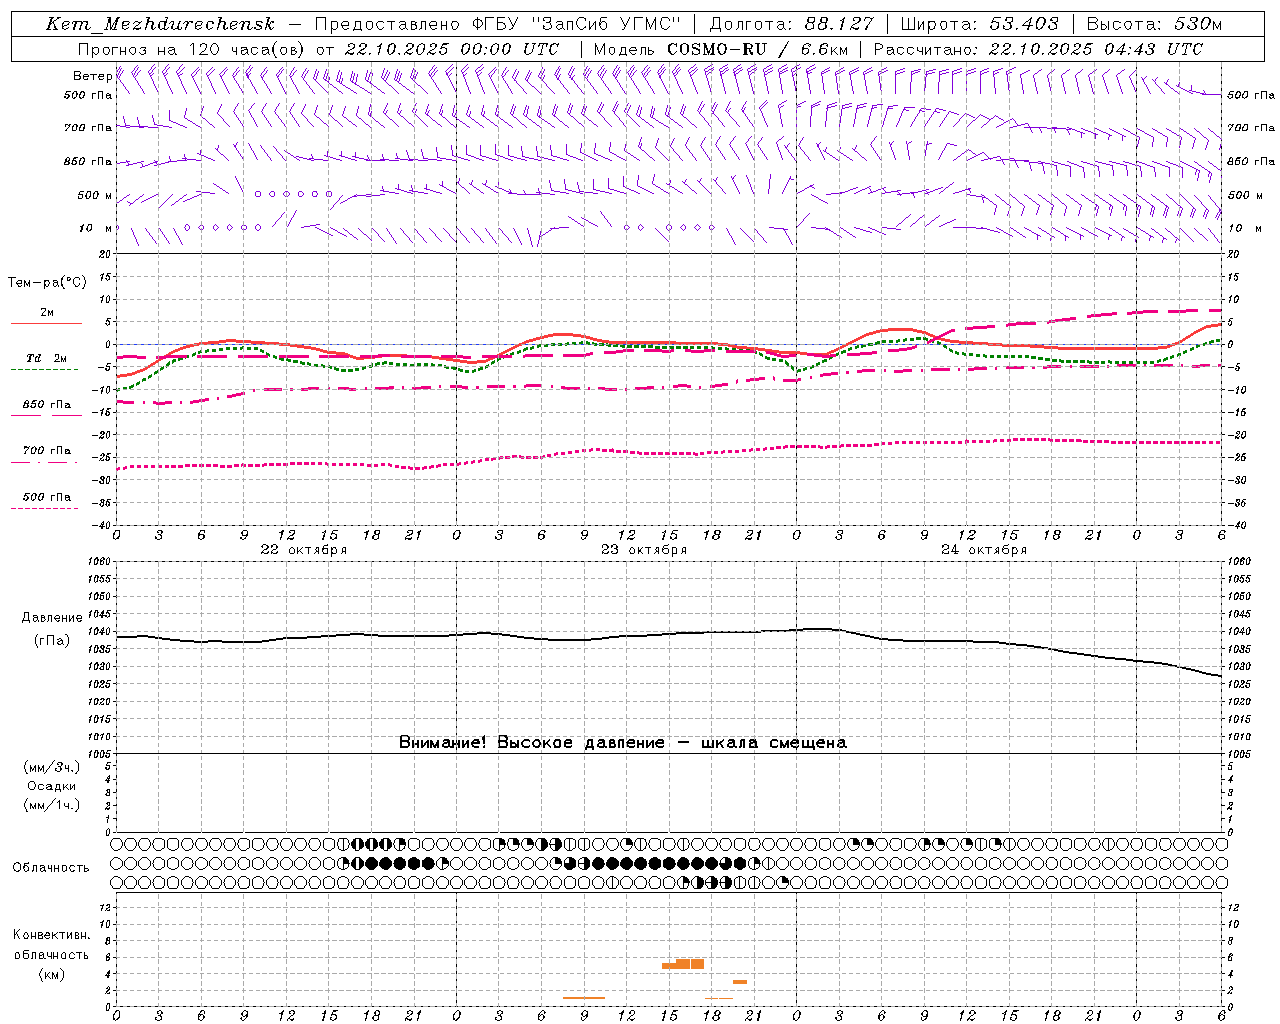Click the model label COSMO-RU / 6.6км

tap(758, 49)
